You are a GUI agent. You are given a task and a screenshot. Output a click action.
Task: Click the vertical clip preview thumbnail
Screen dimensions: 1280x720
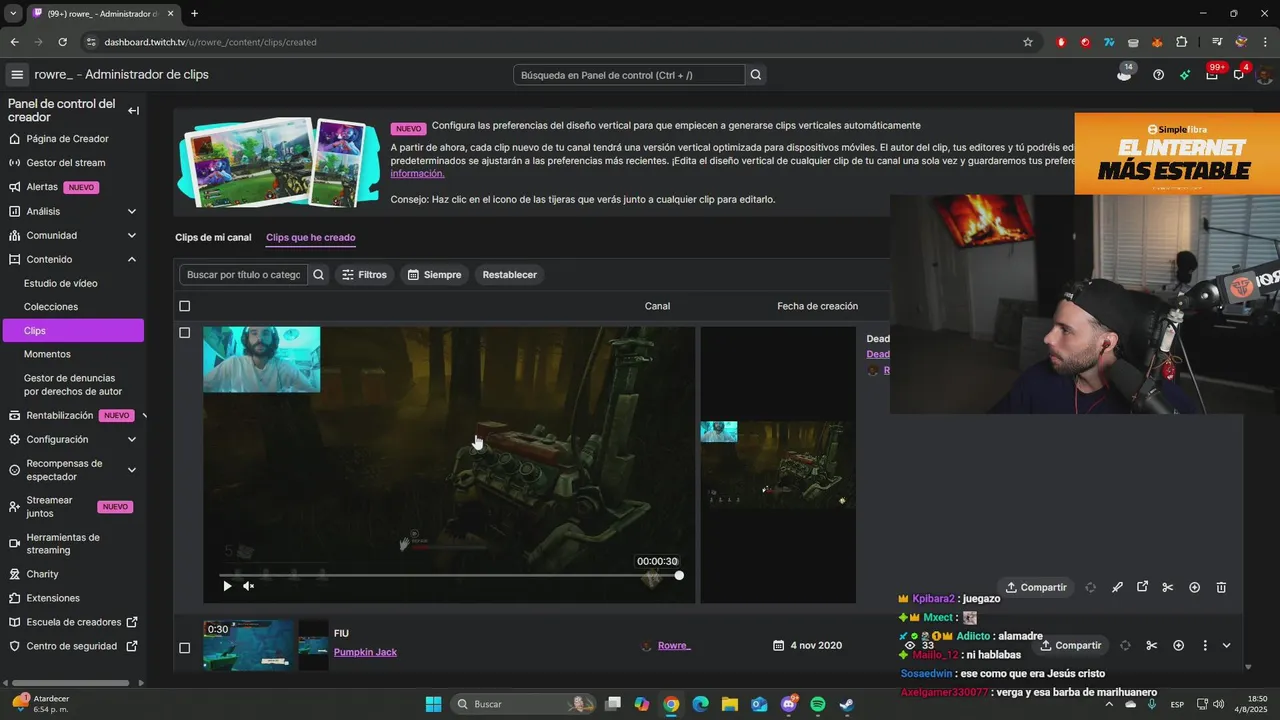pyautogui.click(x=778, y=465)
